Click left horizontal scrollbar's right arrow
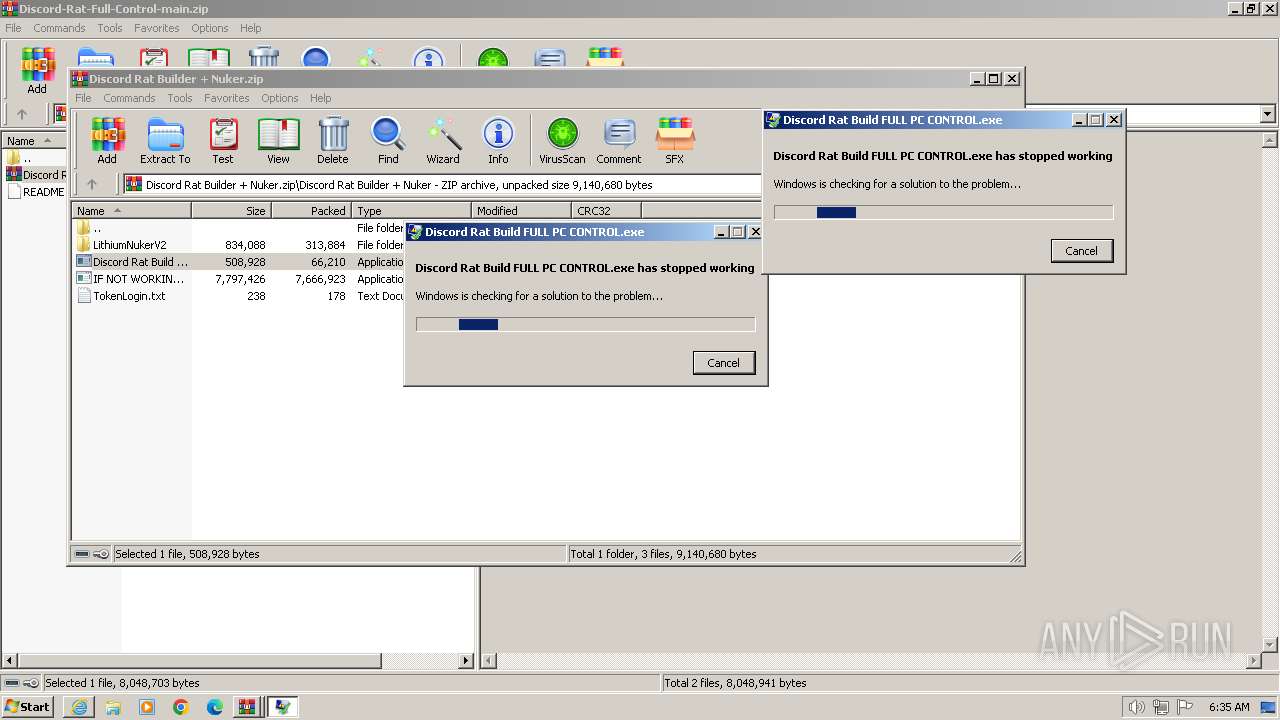Image resolution: width=1280 pixels, height=720 pixels. (466, 660)
